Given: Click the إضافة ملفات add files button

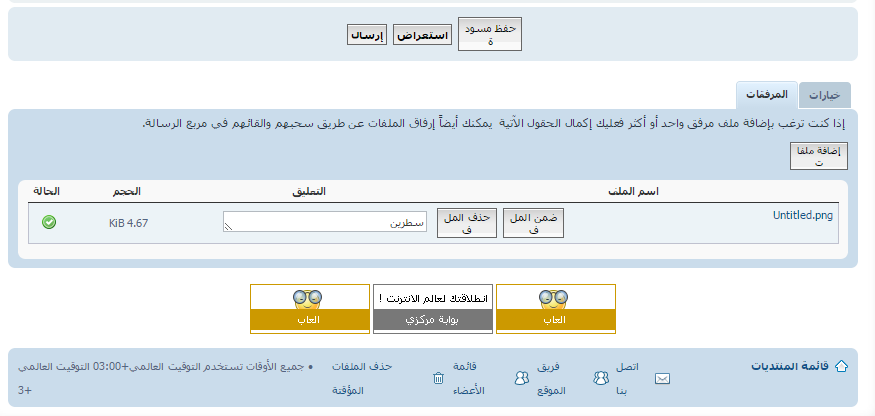Looking at the screenshot, I should click(x=818, y=155).
